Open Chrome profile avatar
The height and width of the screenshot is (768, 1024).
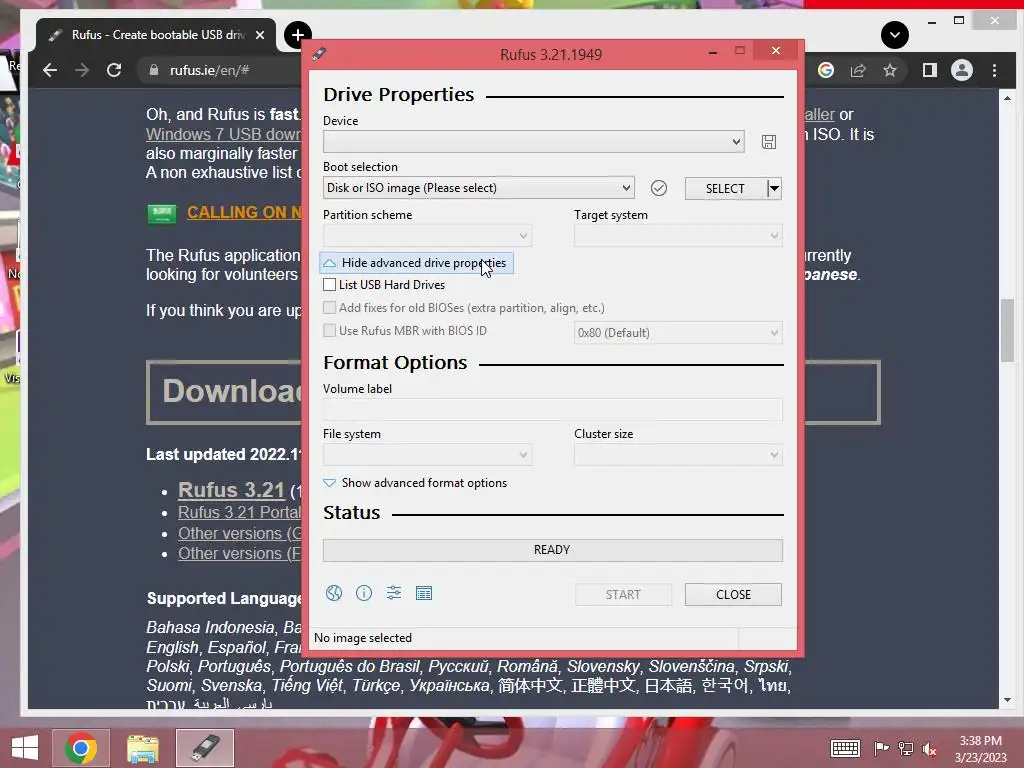[962, 70]
